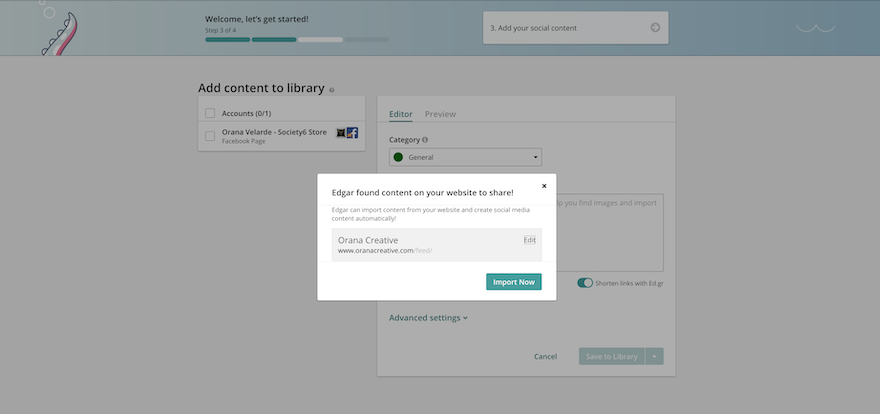
Task: Click the wave icon in the header
Action: 815,28
